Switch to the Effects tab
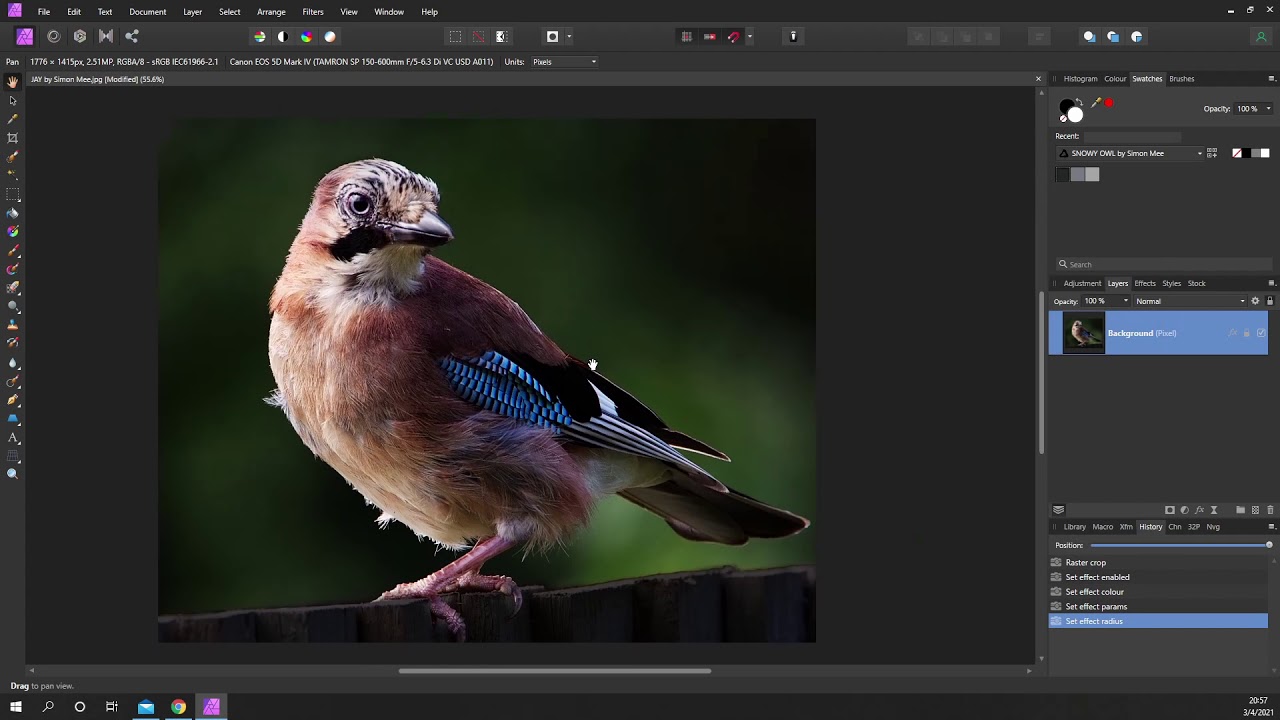Screen dimensions: 1280x720 pyautogui.click(x=1145, y=283)
